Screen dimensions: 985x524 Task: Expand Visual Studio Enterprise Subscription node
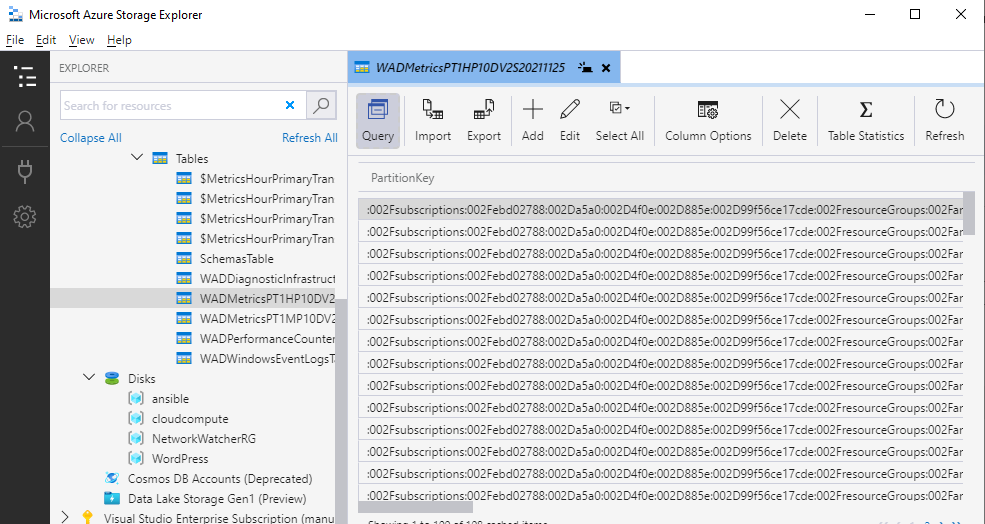65,517
